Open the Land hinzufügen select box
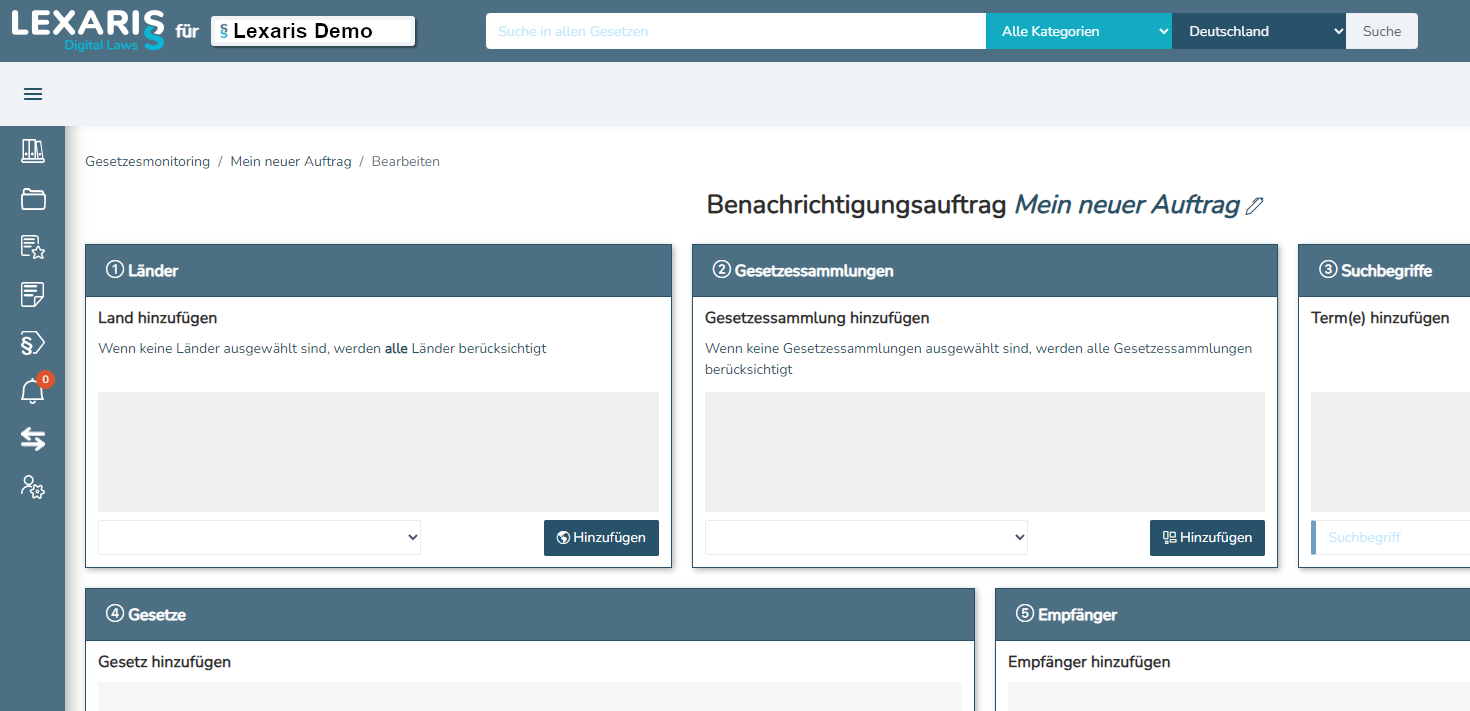 [x=259, y=537]
